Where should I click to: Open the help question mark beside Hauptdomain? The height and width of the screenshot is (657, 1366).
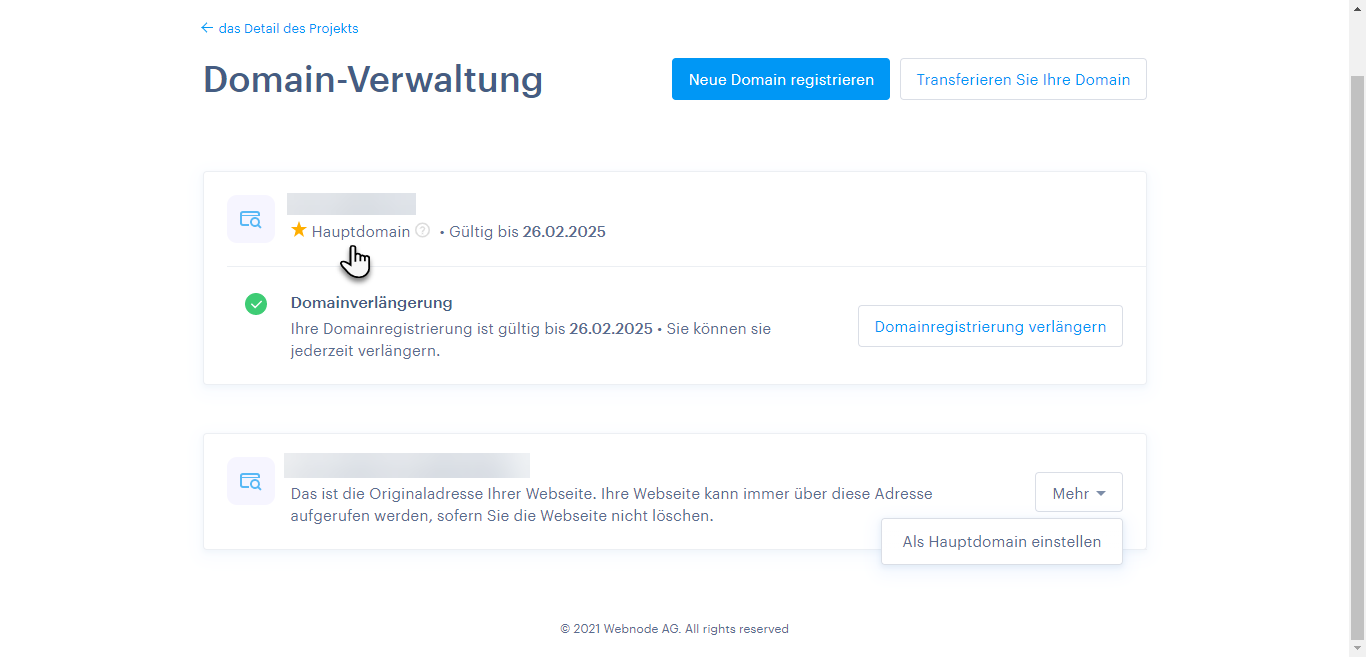tap(422, 231)
